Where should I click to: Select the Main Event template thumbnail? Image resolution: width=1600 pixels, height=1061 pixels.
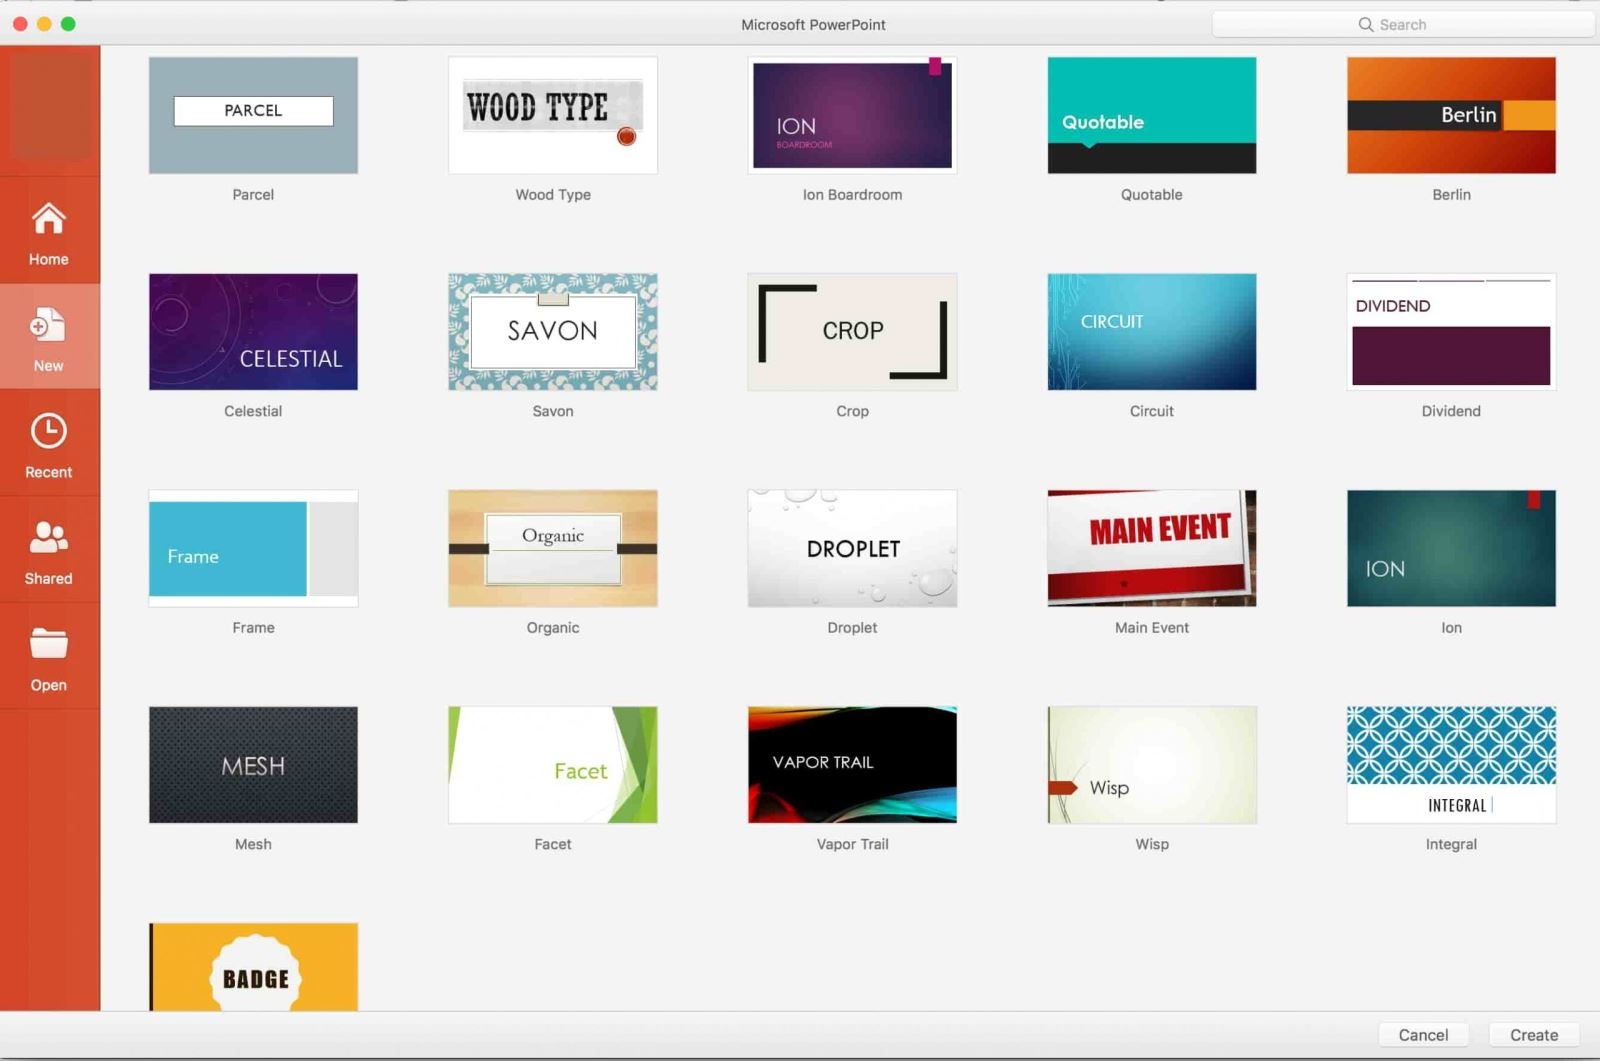click(x=1152, y=548)
